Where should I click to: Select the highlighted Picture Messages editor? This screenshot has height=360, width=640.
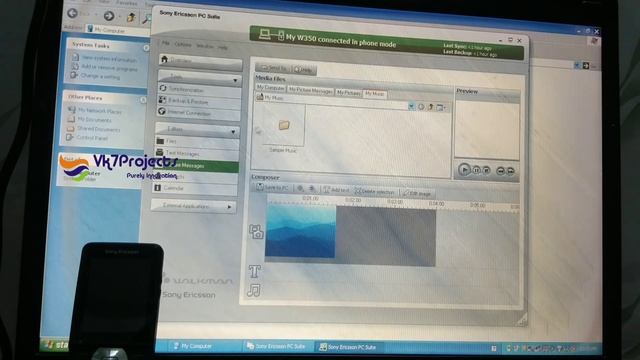tap(196, 165)
